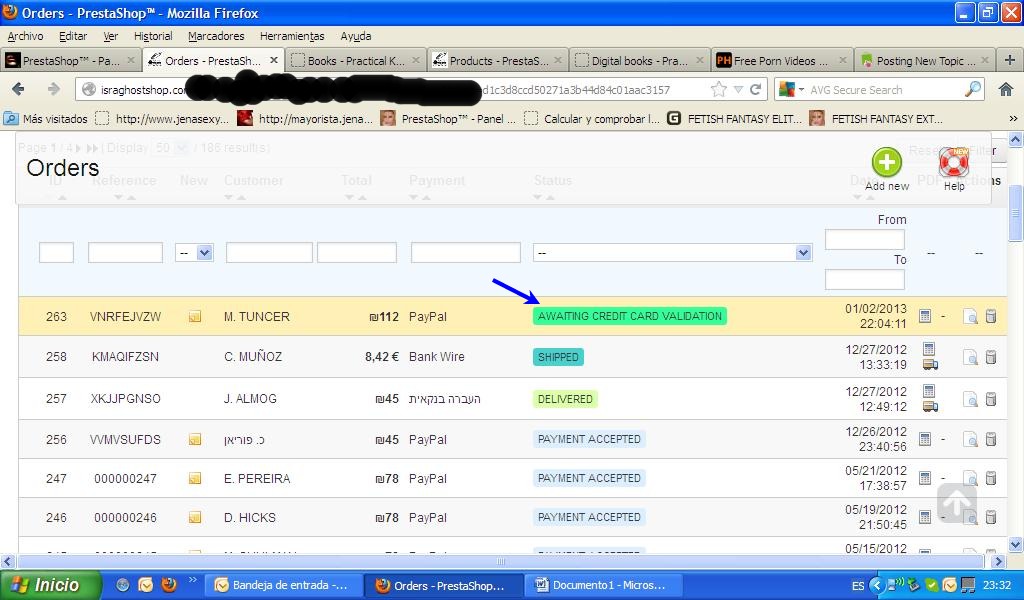The height and width of the screenshot is (600, 1024).
Task: Open the Herramientas menu
Action: click(292, 36)
